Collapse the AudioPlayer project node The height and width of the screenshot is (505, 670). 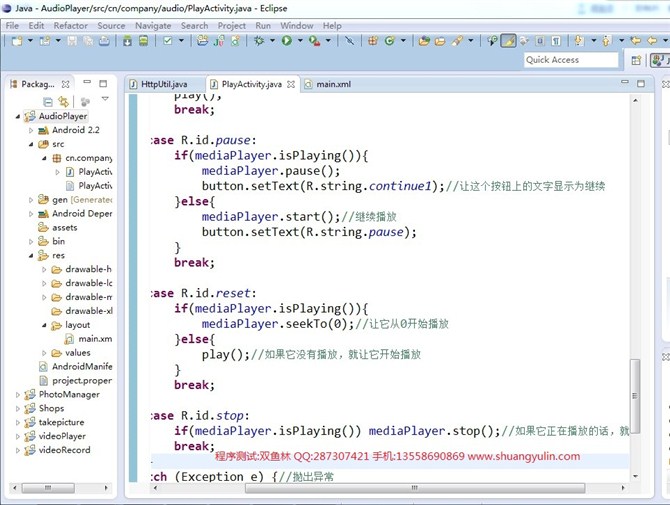(x=18, y=116)
